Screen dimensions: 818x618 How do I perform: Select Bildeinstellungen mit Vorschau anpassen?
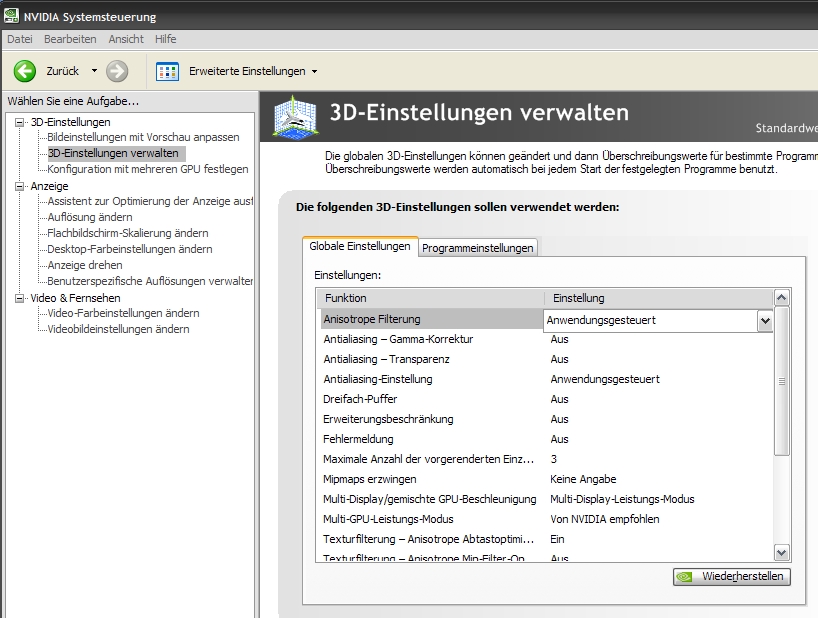coord(143,137)
